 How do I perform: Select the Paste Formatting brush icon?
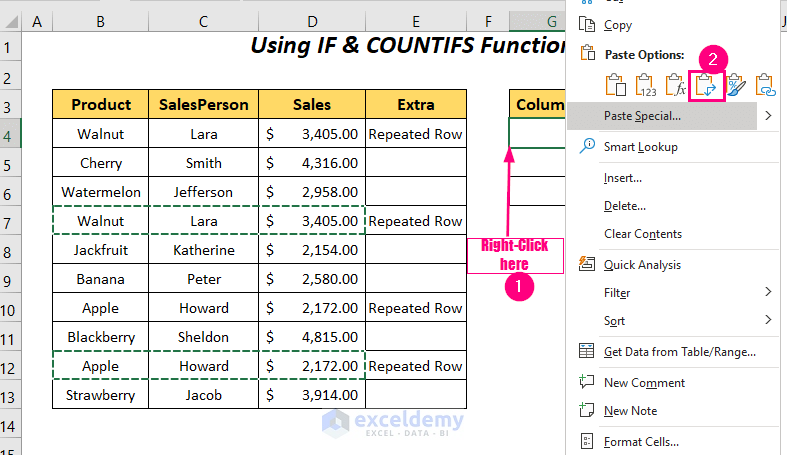click(737, 86)
